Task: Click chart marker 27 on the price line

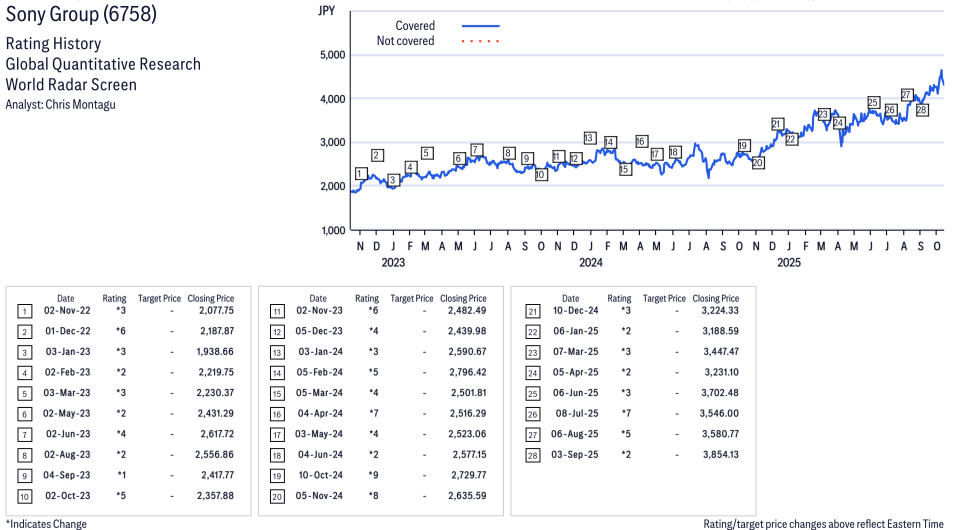Action: click(907, 95)
